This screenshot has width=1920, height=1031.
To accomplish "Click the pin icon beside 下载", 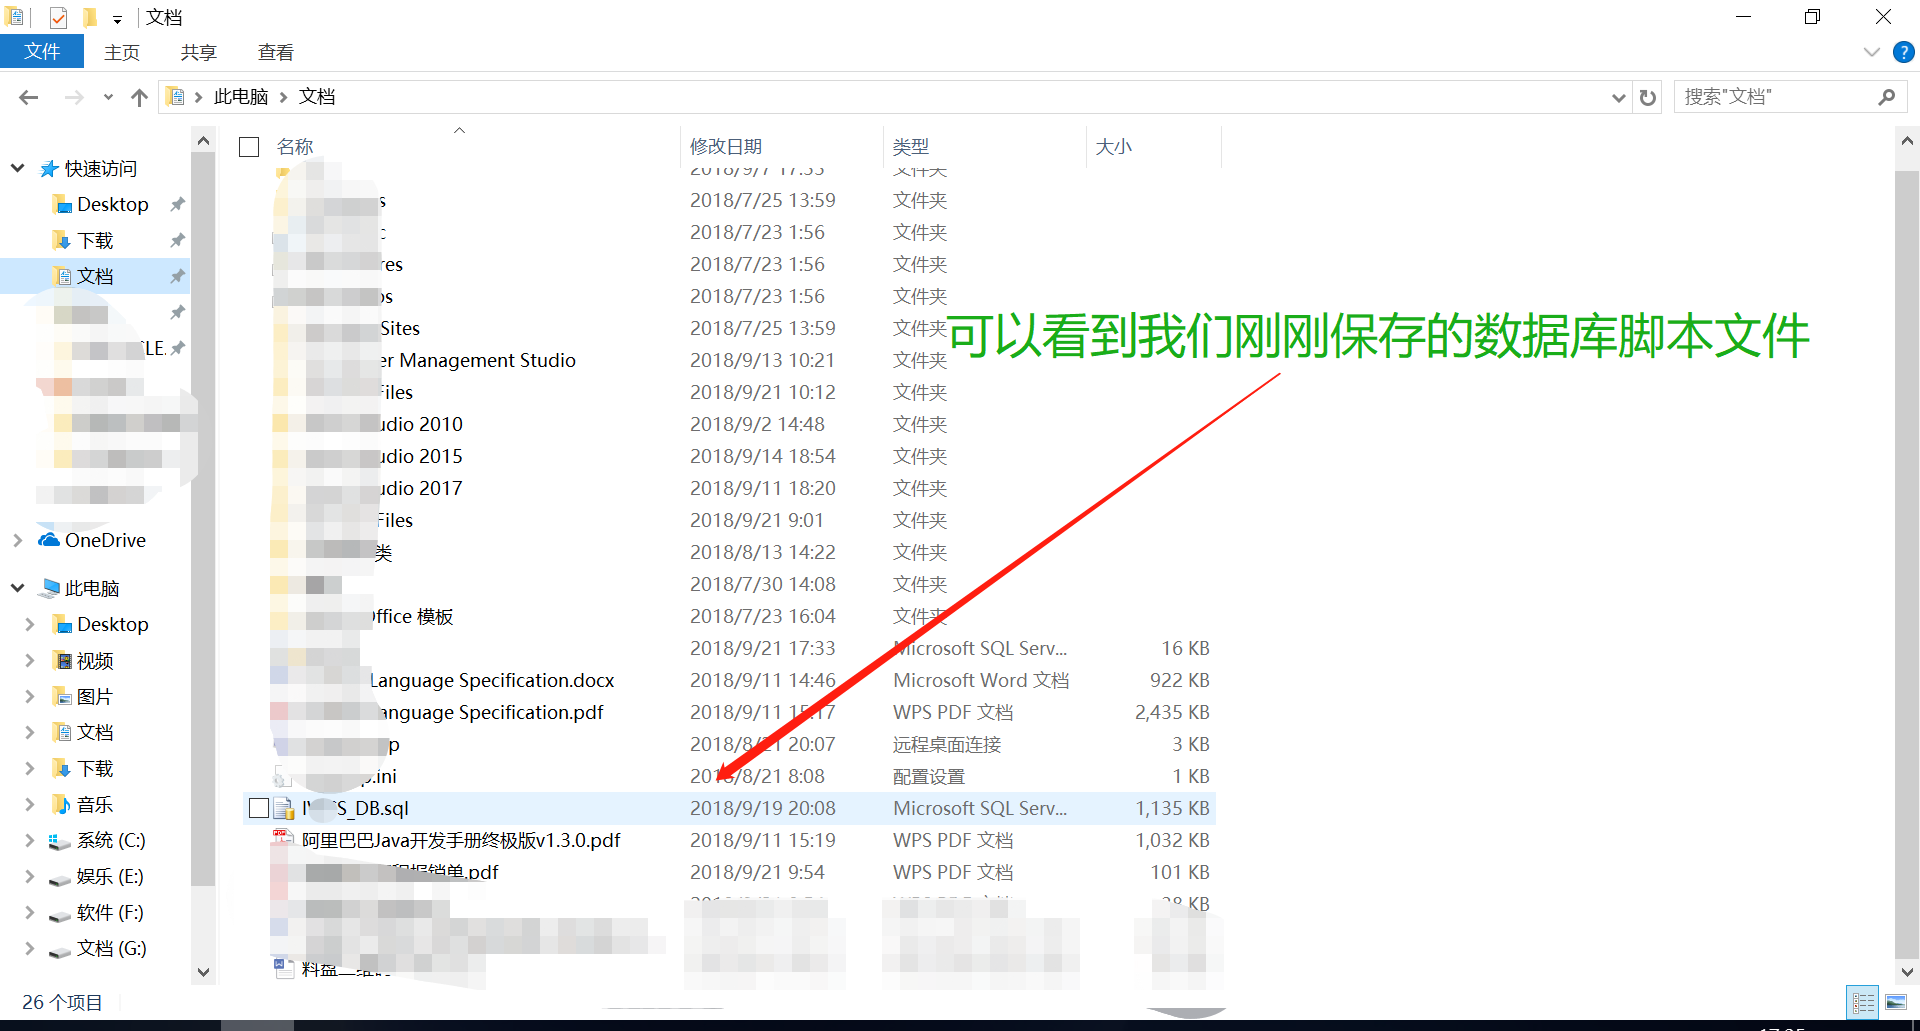I will [177, 241].
